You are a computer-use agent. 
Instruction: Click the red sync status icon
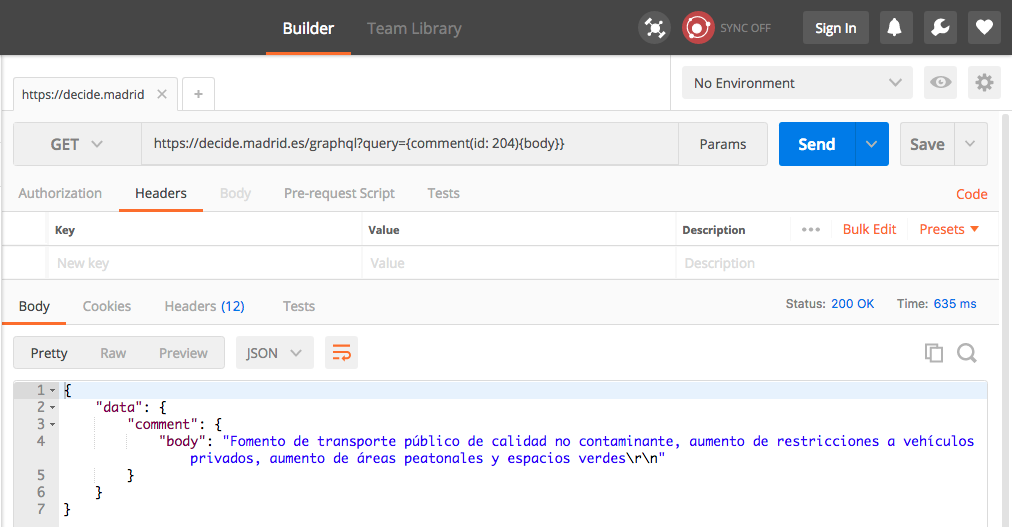697,28
